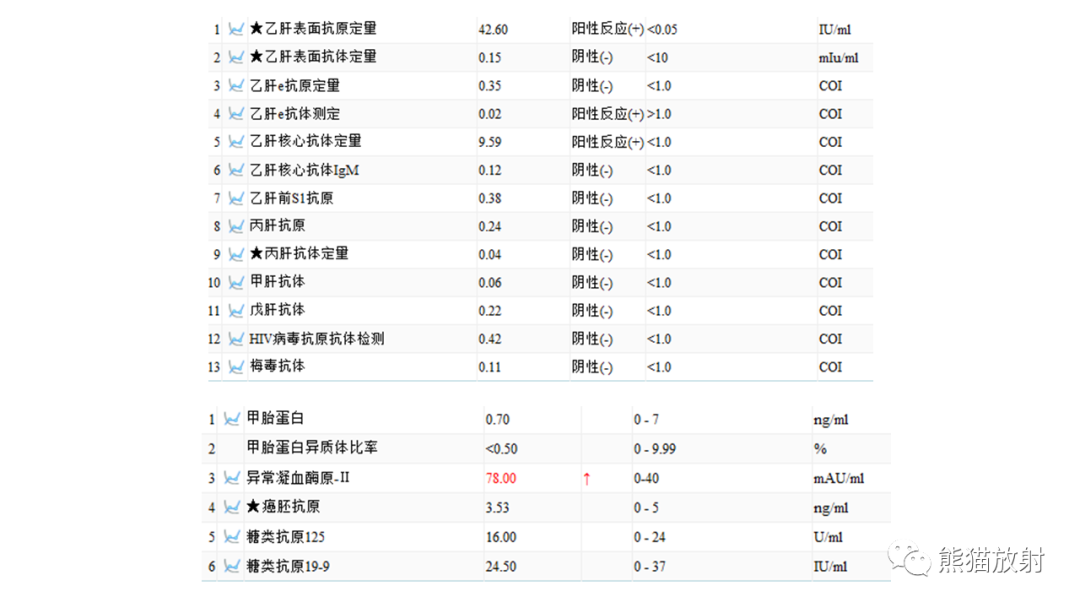
Task: Click the mIu/ml unit cell
Action: tap(838, 58)
